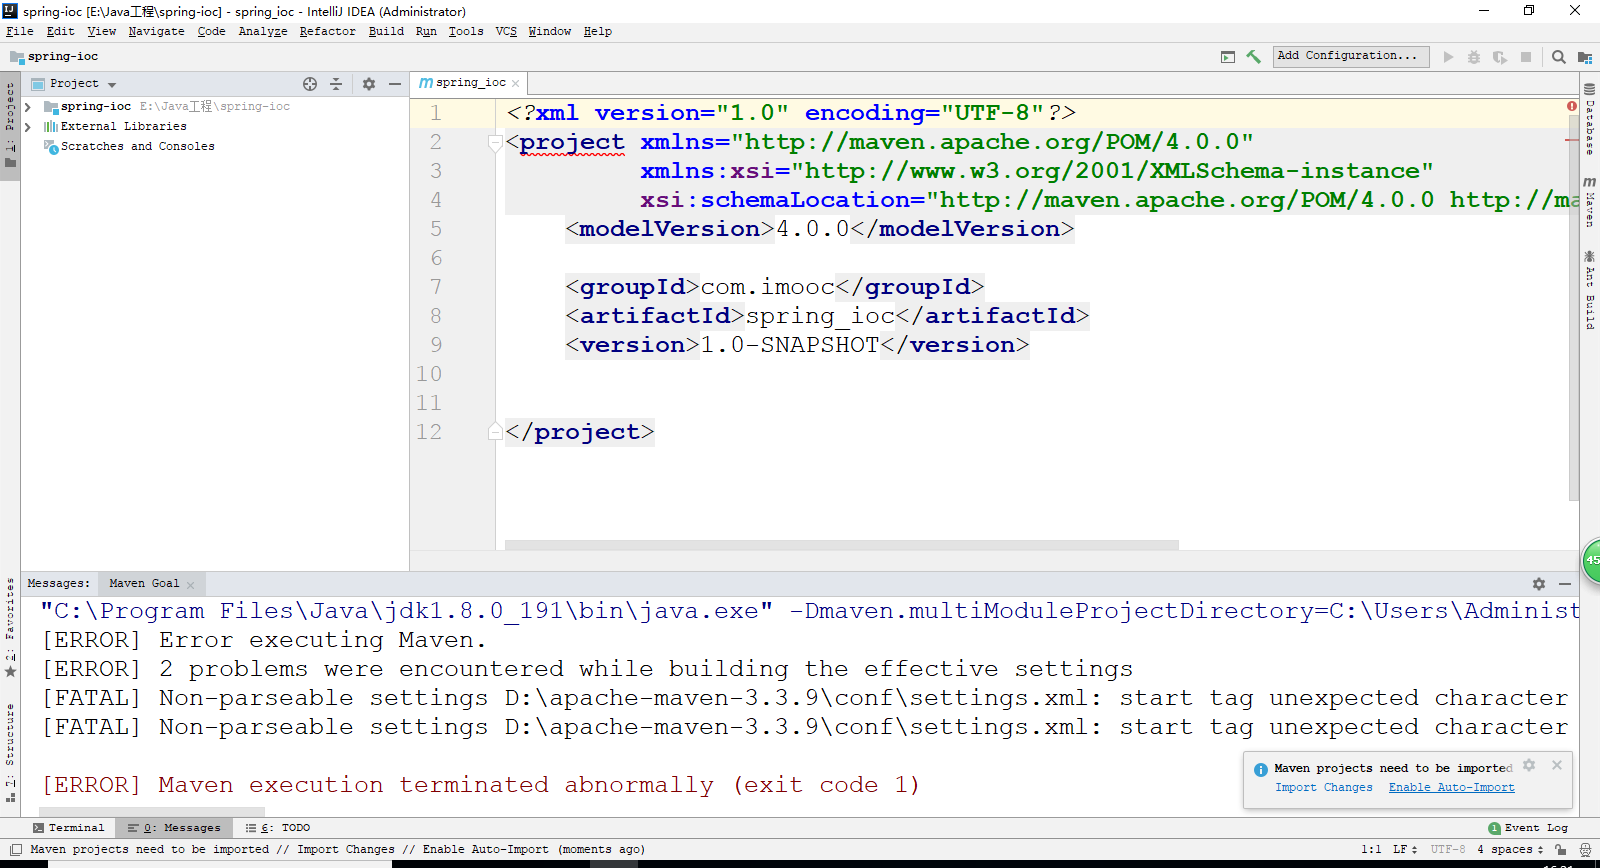Open the Navigate menu
Viewport: 1600px width, 868px height.
156,32
